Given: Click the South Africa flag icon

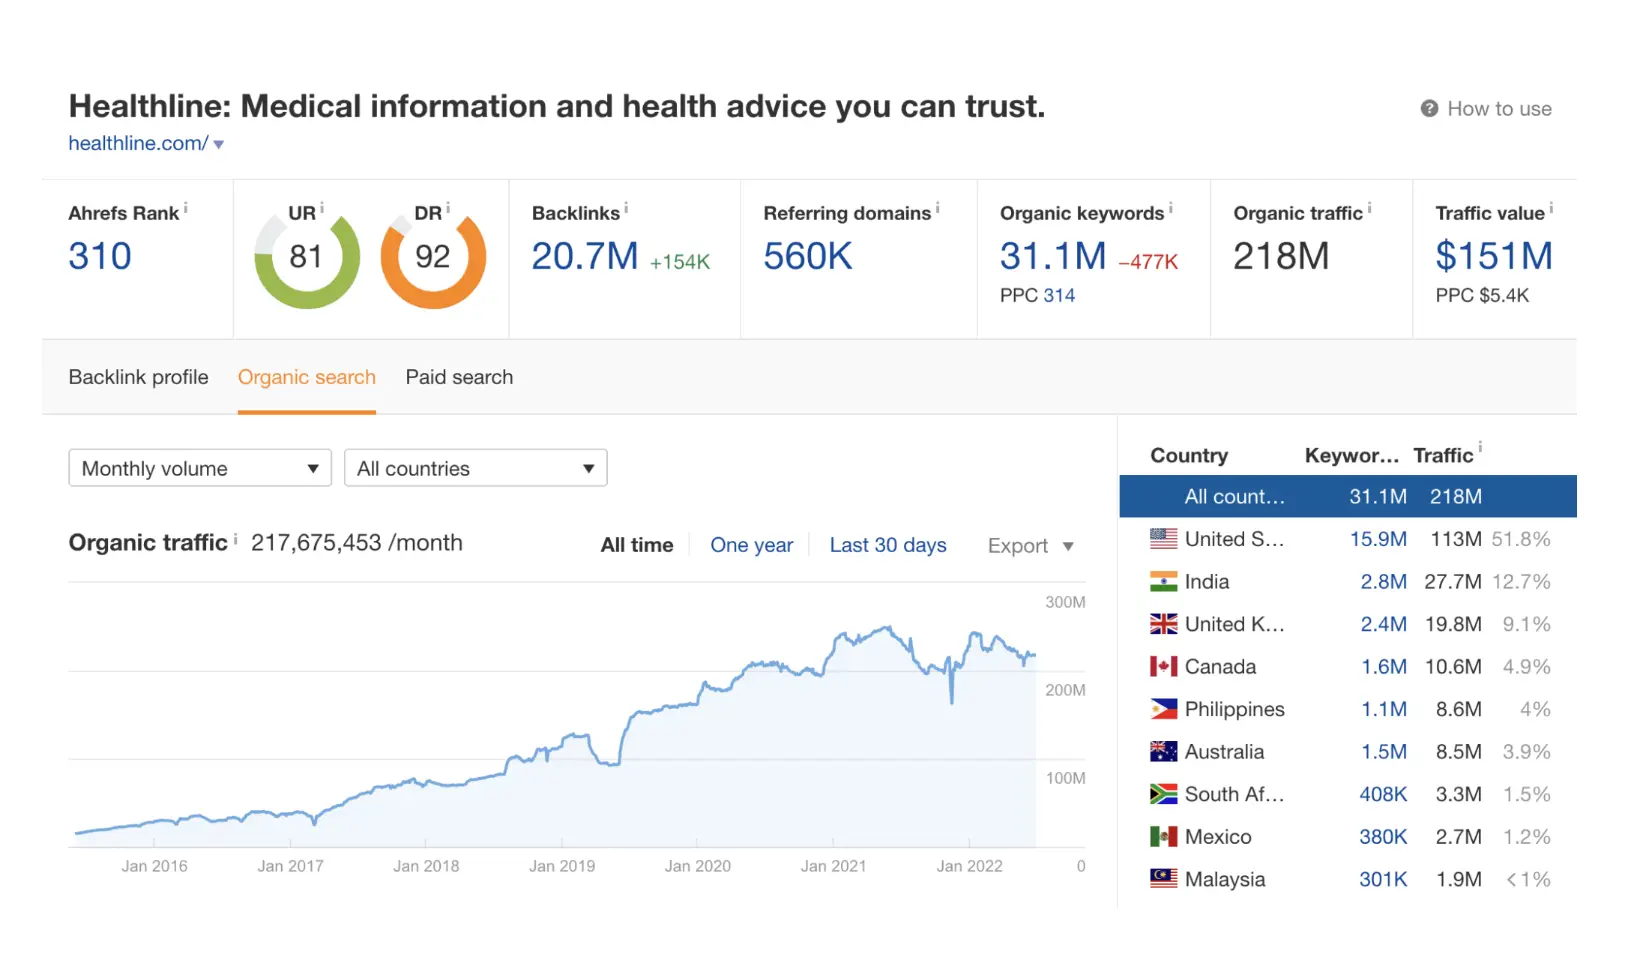Looking at the screenshot, I should [x=1164, y=794].
